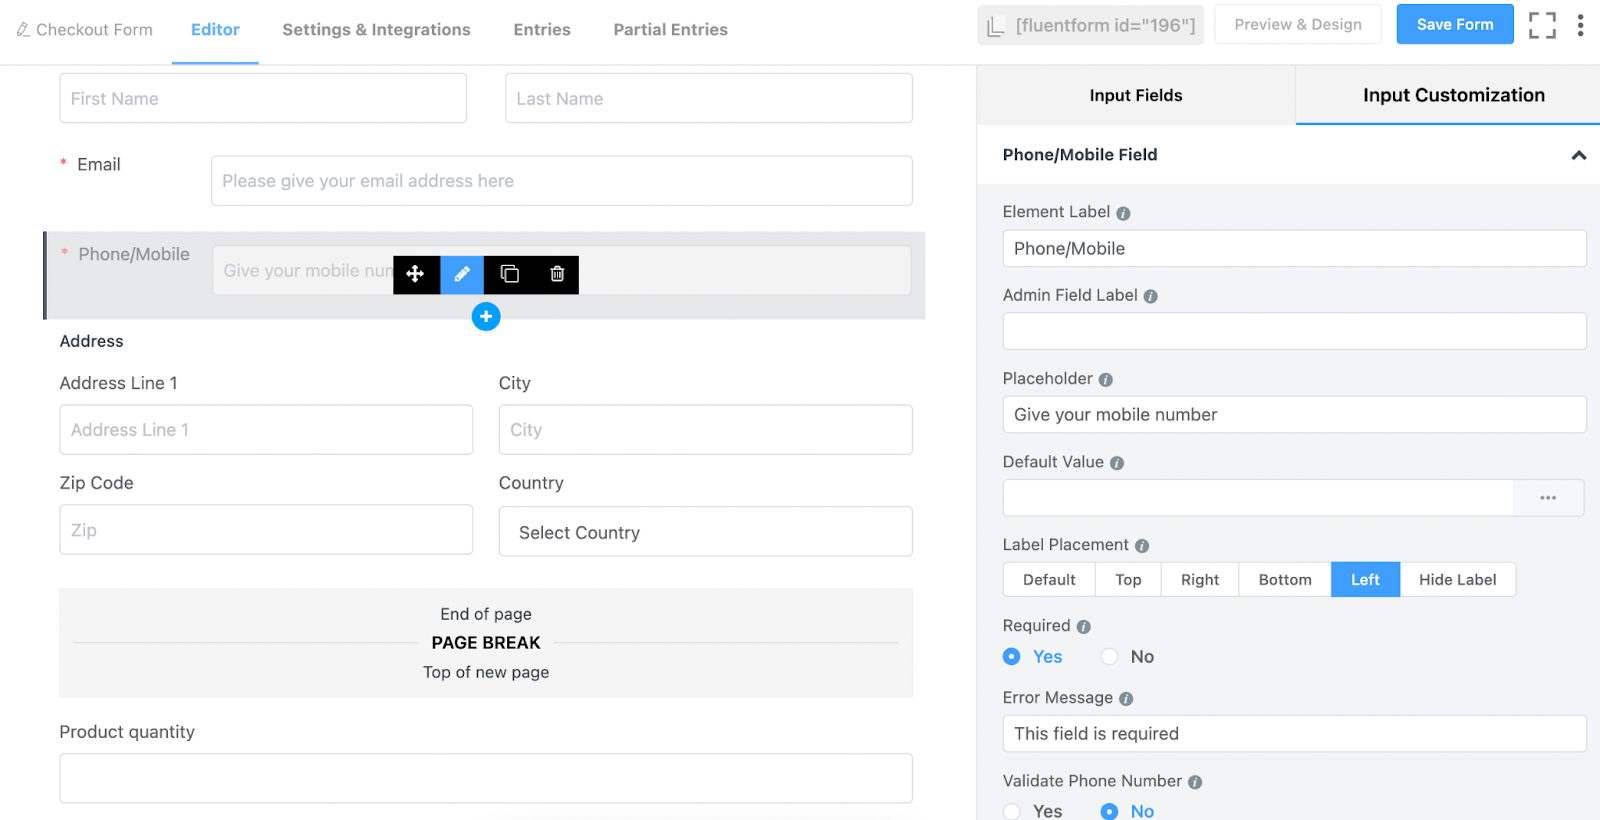This screenshot has height=820, width=1600.
Task: Click the blue plus icon to add field
Action: point(486,317)
